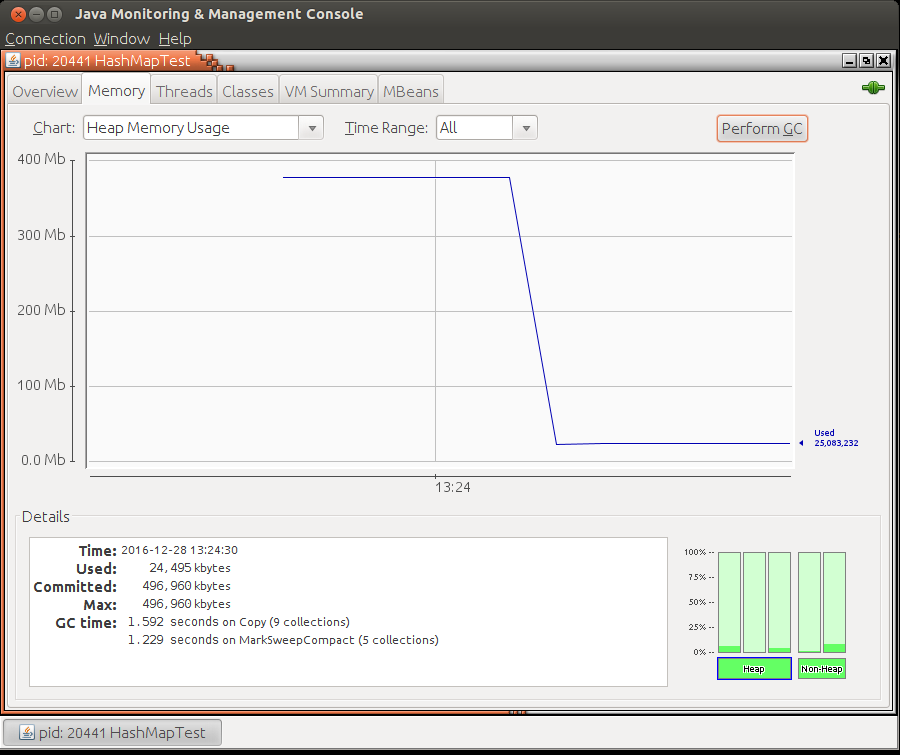Open the Connection menu
Viewport: 900px width, 755px height.
click(x=45, y=39)
